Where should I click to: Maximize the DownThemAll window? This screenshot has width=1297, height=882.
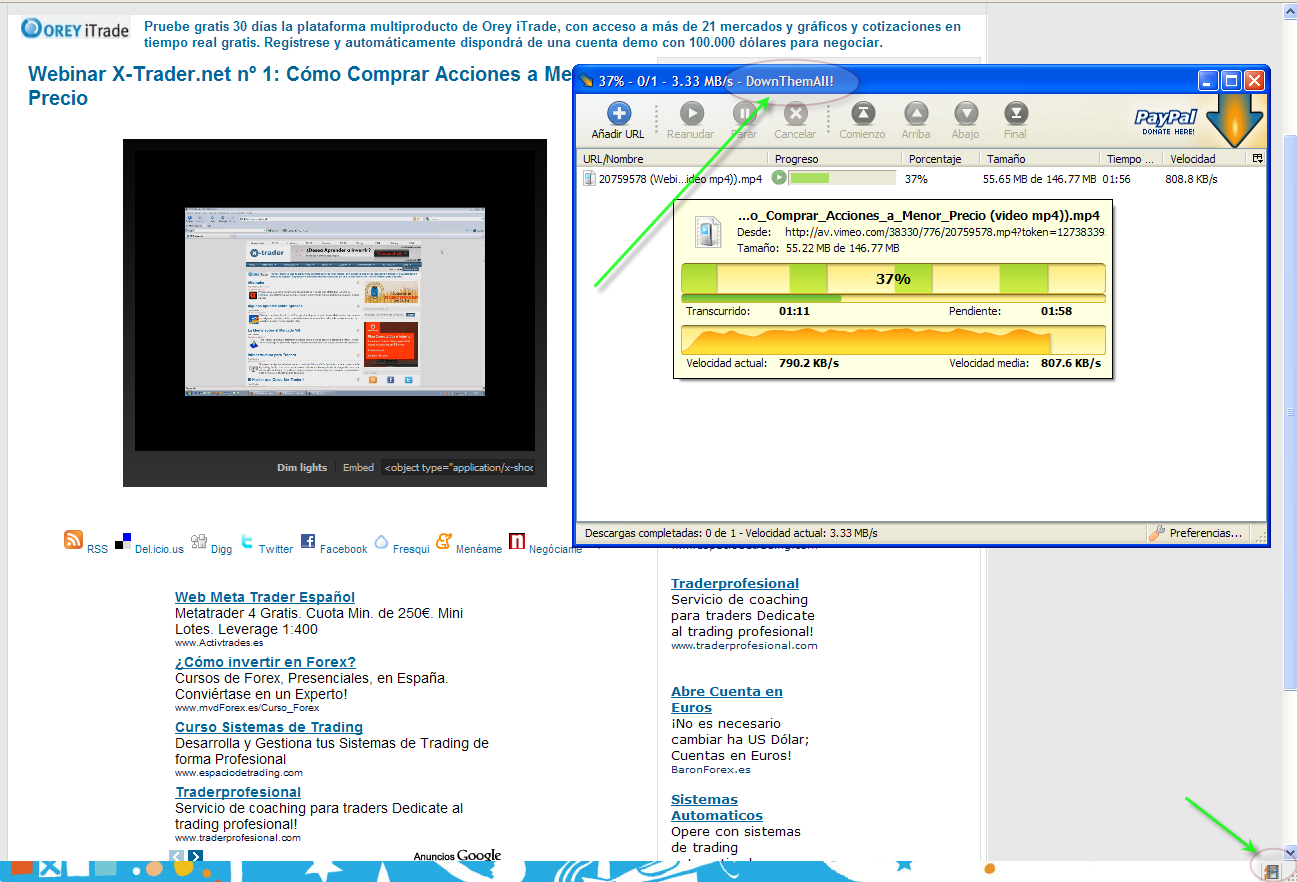[x=1232, y=81]
